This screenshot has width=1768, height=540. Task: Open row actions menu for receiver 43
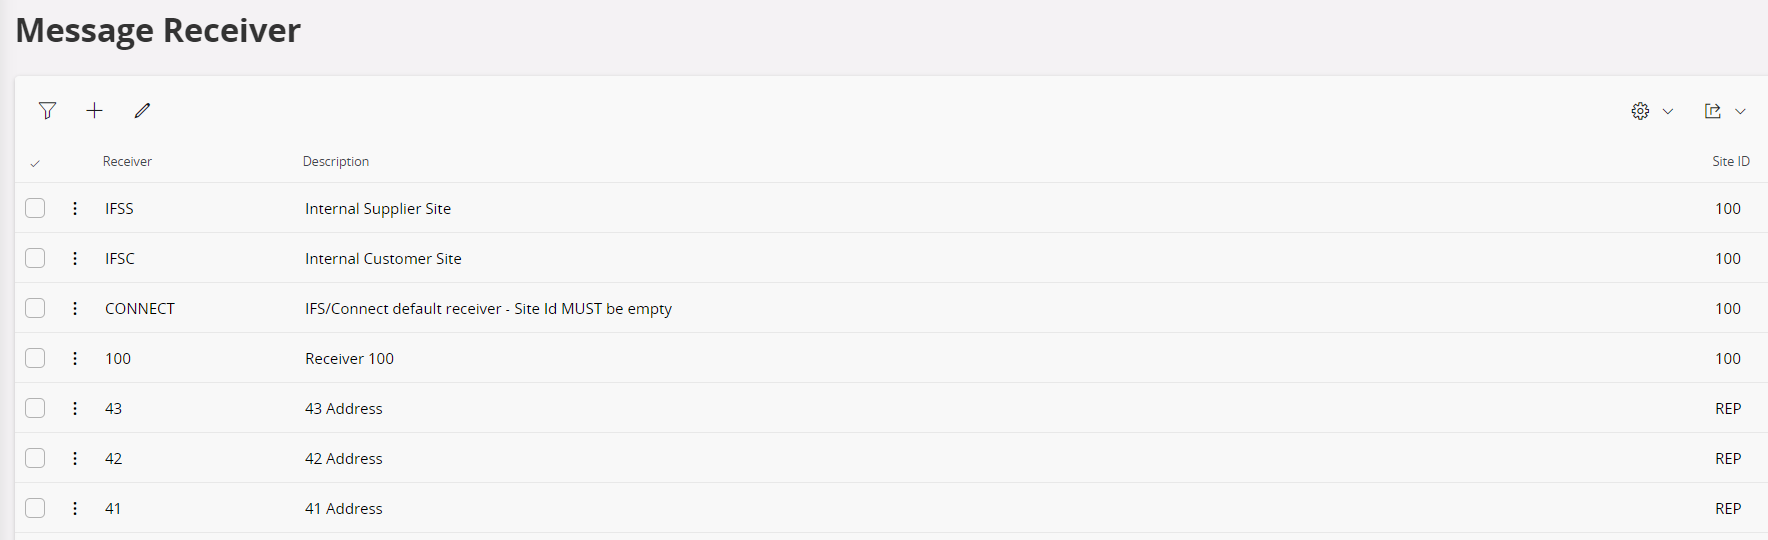click(75, 408)
